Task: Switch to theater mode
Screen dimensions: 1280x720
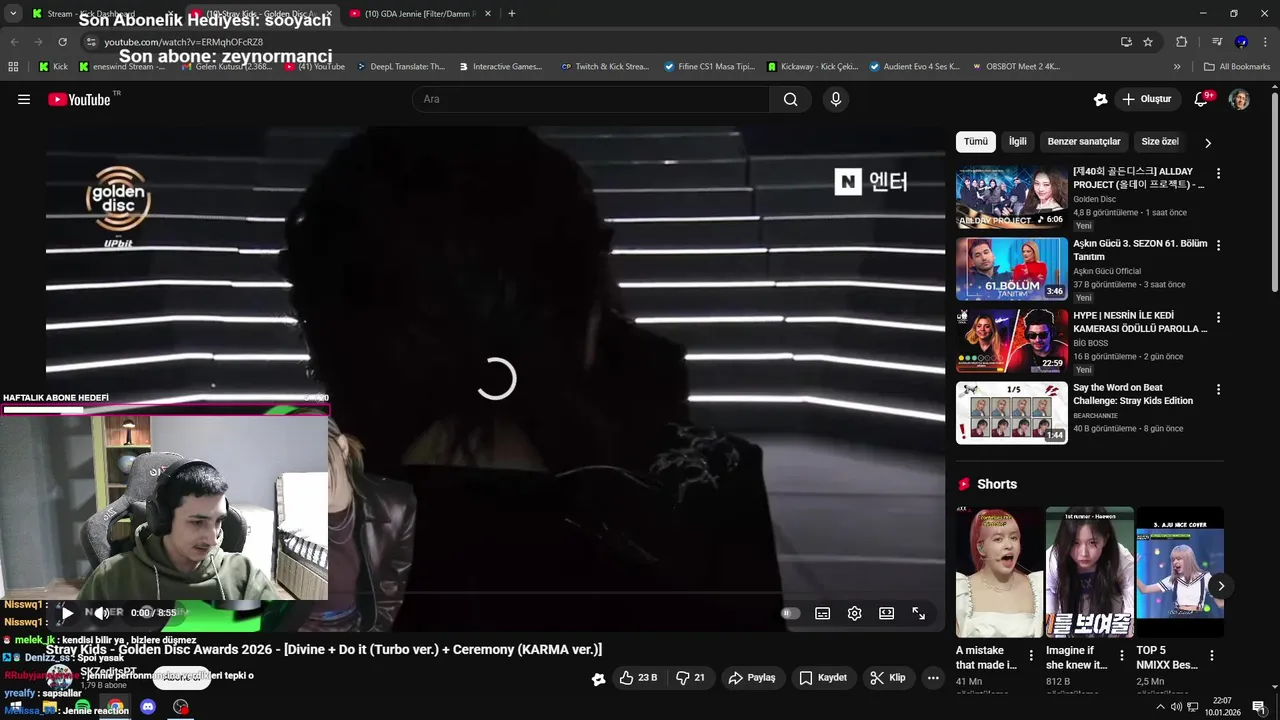Action: [x=886, y=613]
